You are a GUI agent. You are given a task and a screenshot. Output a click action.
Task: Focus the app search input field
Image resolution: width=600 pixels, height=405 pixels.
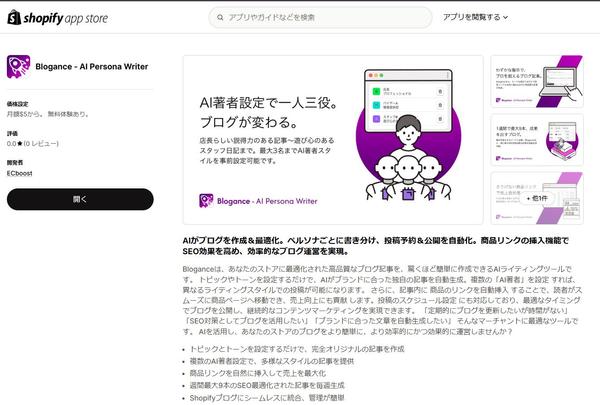[x=320, y=18]
